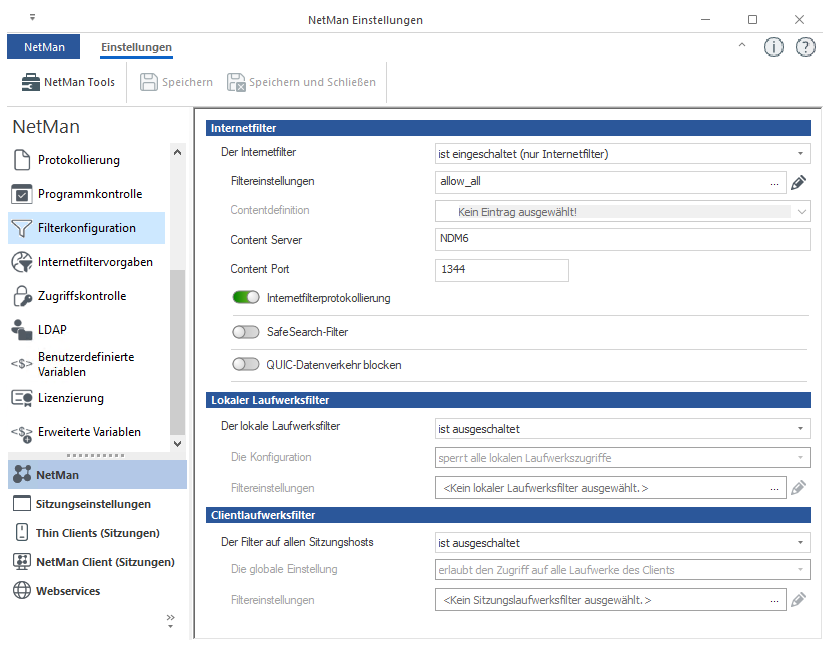The width and height of the screenshot is (828, 647).
Task: Click the NetMan Tools toolbox icon
Action: click(30, 82)
